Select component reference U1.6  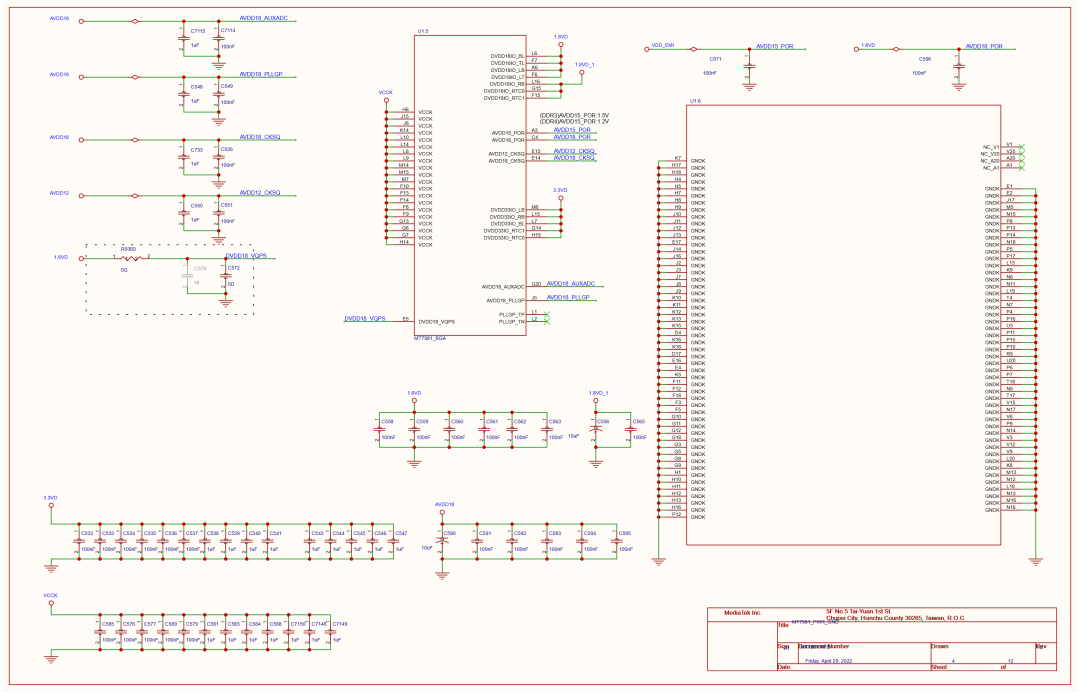click(695, 101)
